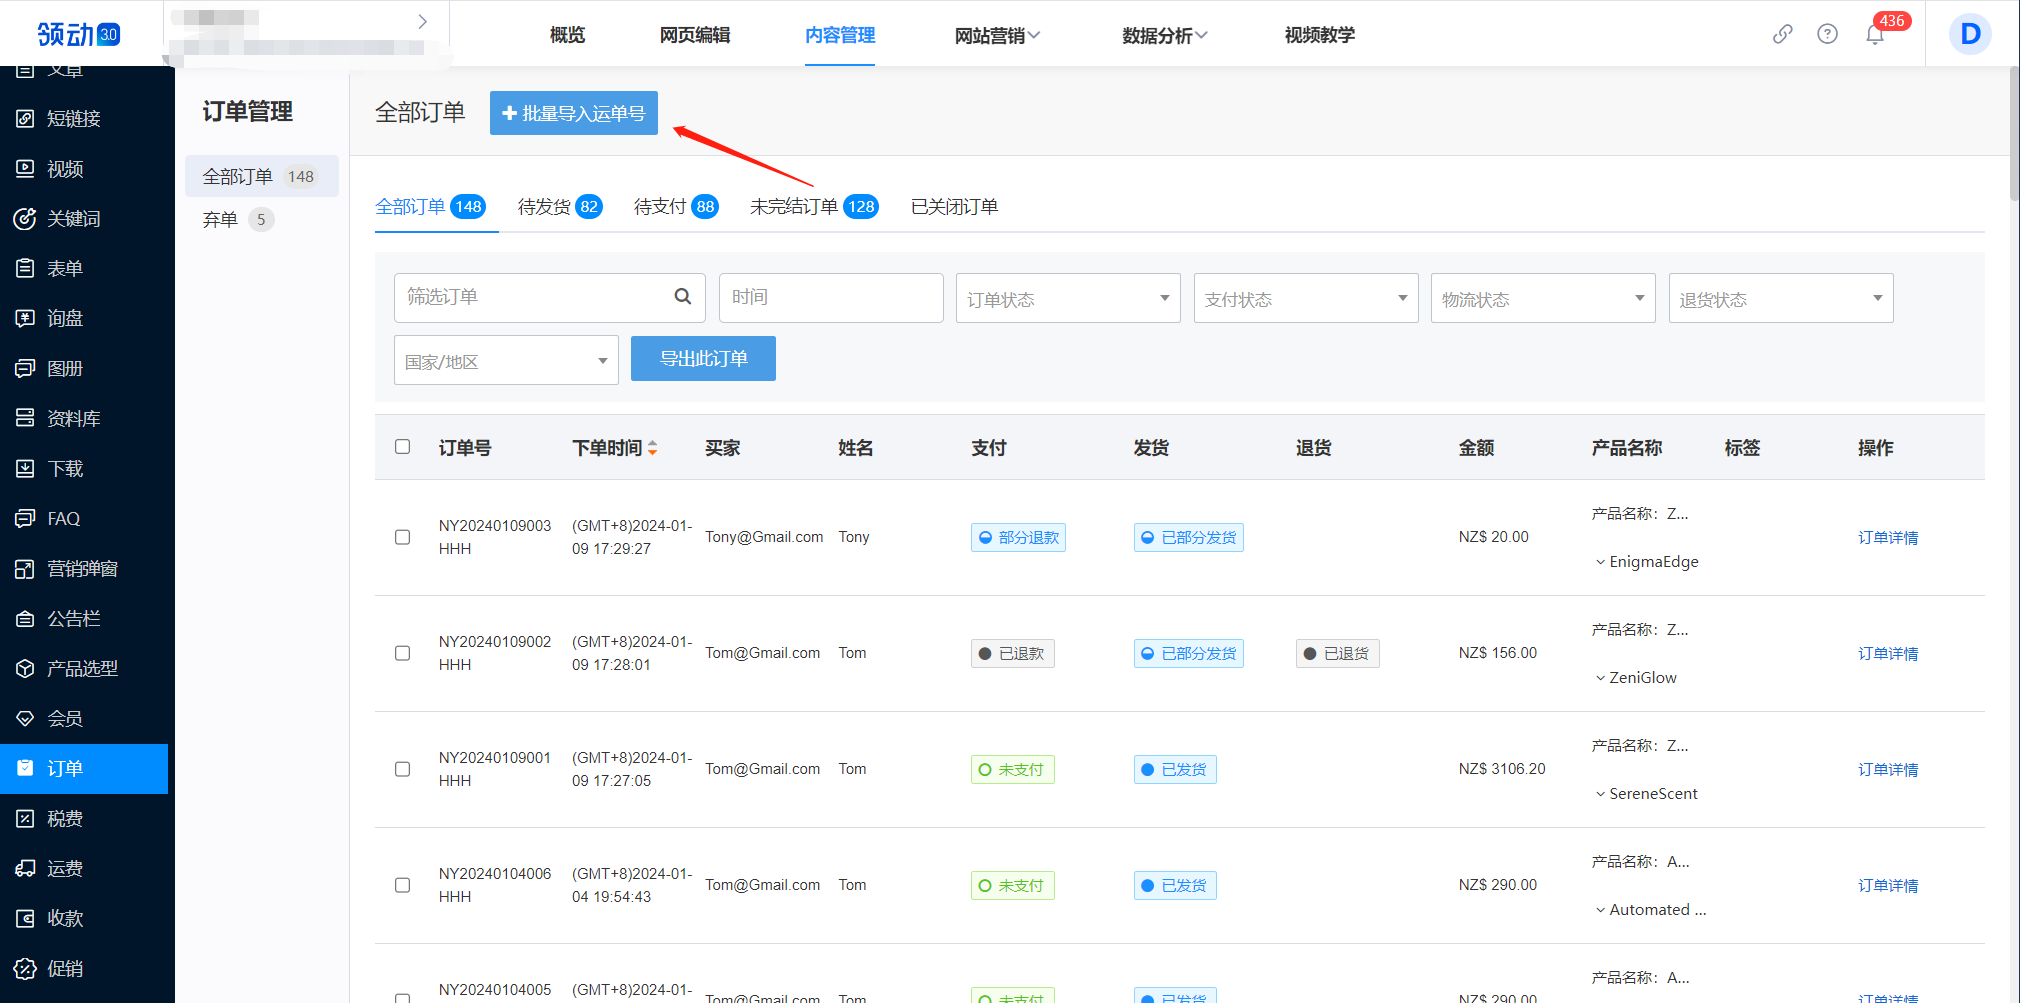
Task: Click the link chain icon in header
Action: (x=1782, y=34)
